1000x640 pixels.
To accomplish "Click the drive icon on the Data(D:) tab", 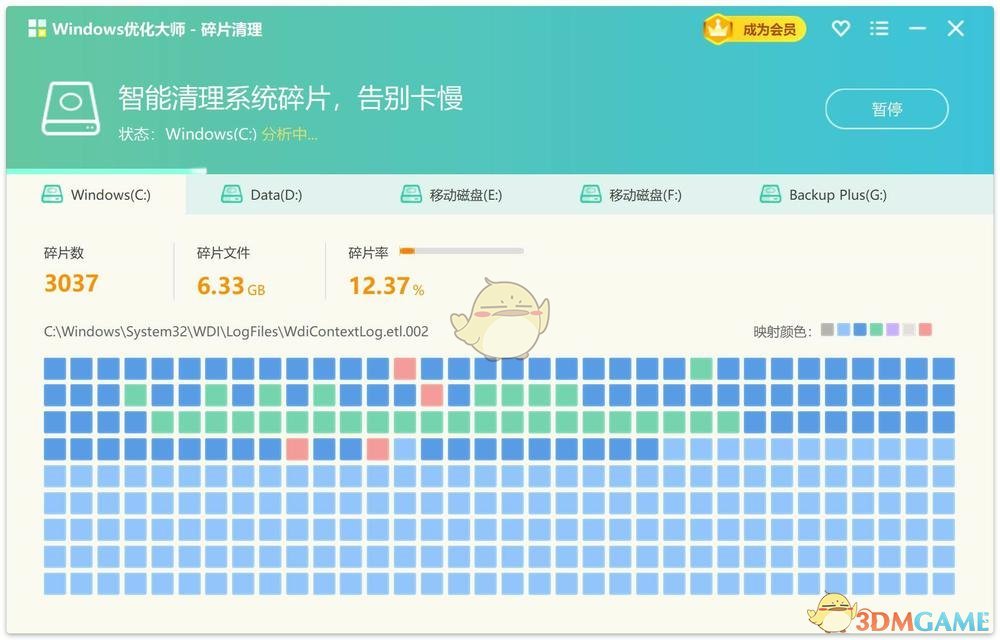I will 231,194.
